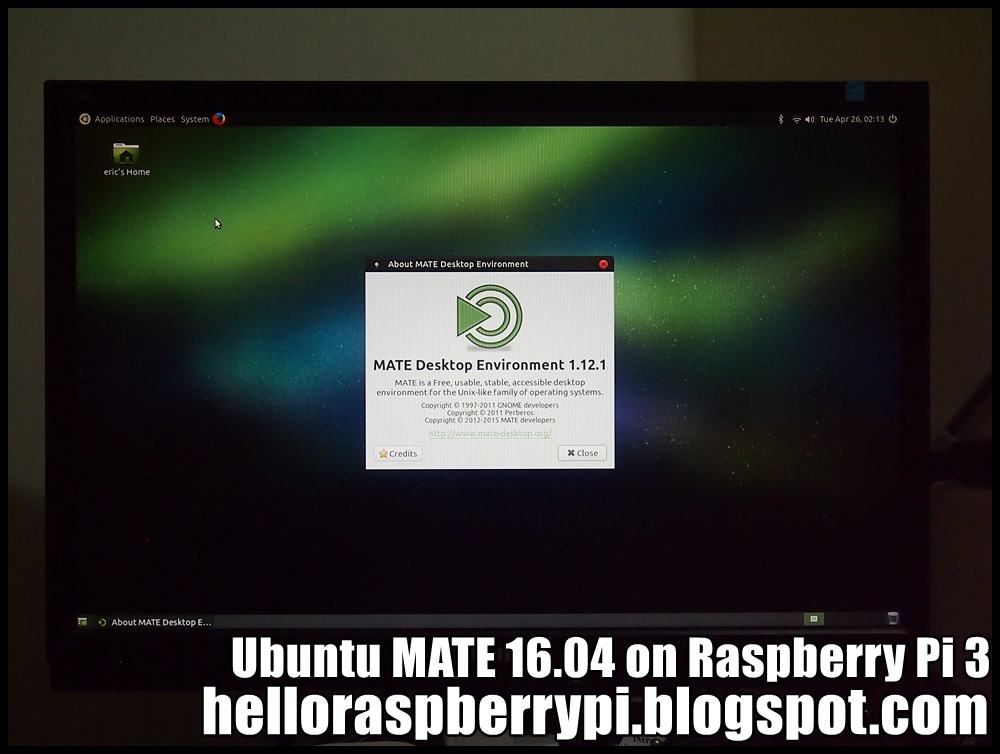Open the Bluetooth indicator
1000x754 pixels.
[x=781, y=119]
